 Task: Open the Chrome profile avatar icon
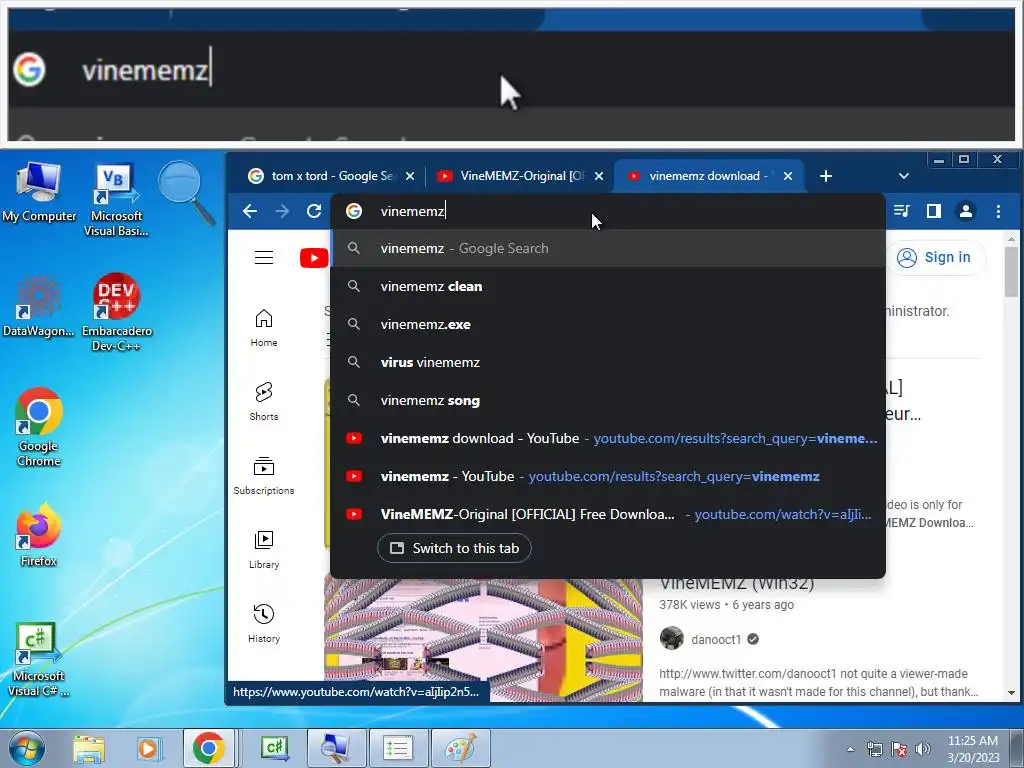tap(965, 211)
